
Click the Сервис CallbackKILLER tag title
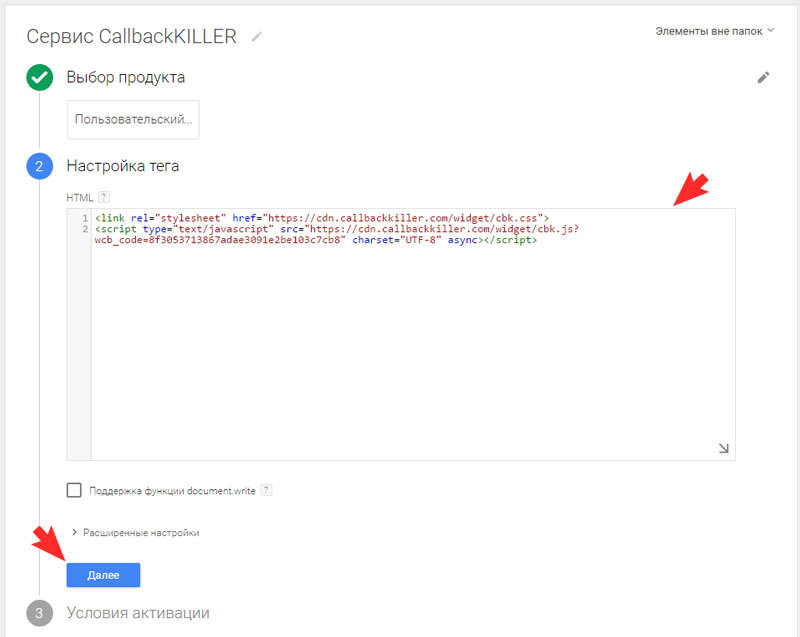tap(132, 36)
